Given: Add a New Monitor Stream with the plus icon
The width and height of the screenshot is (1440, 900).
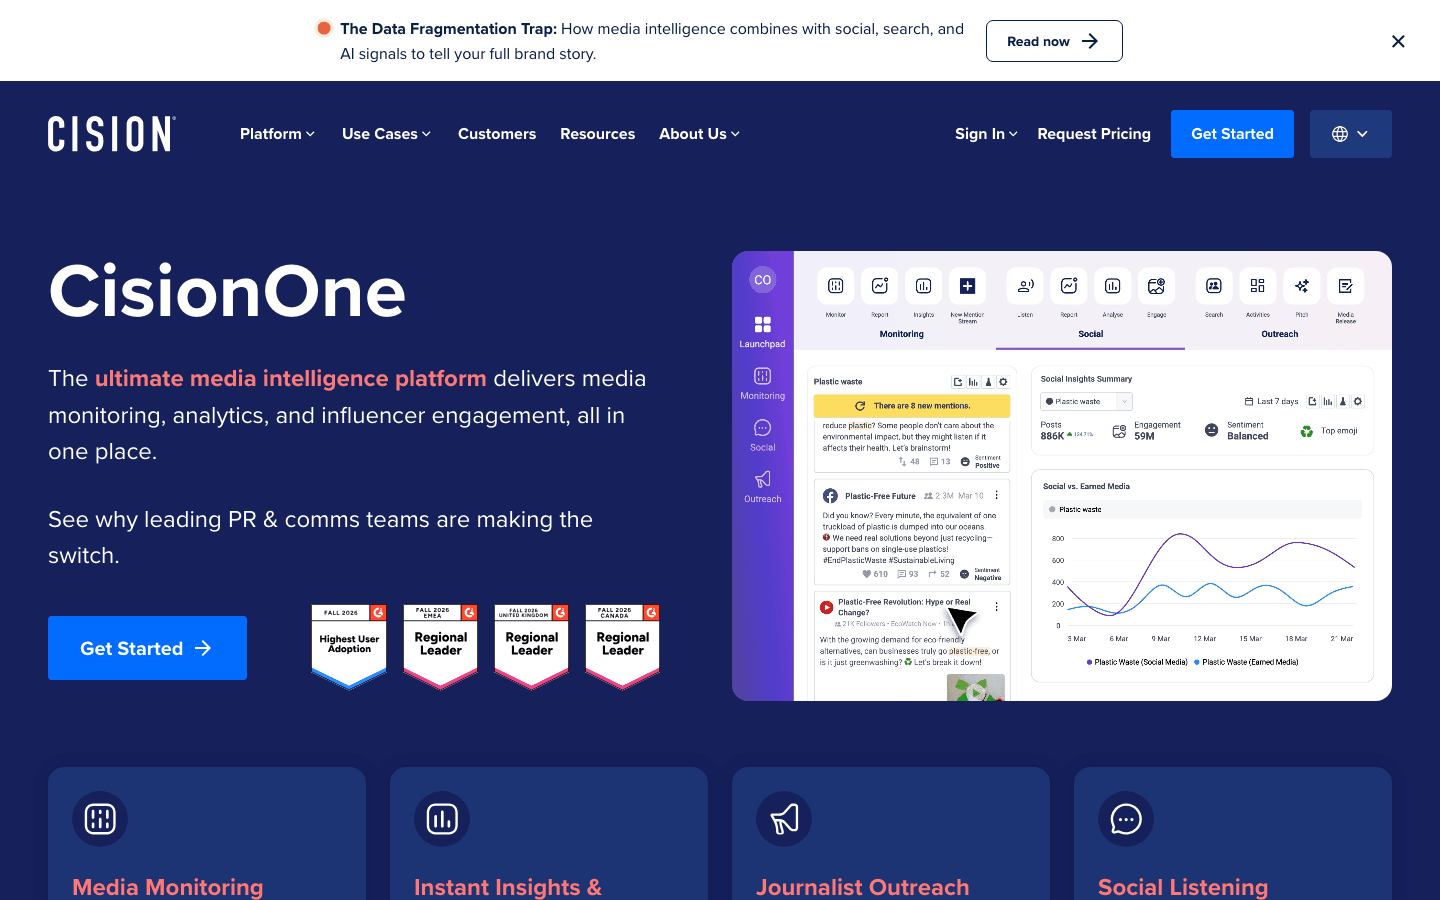Looking at the screenshot, I should point(967,286).
